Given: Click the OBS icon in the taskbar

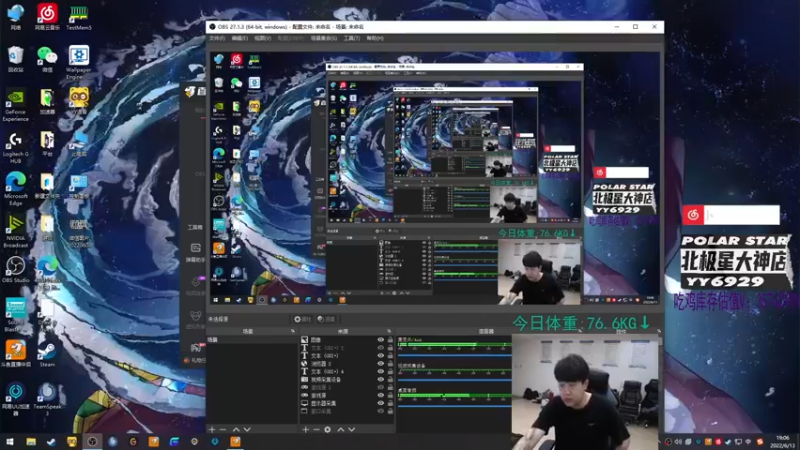Looking at the screenshot, I should pyautogui.click(x=92, y=441).
